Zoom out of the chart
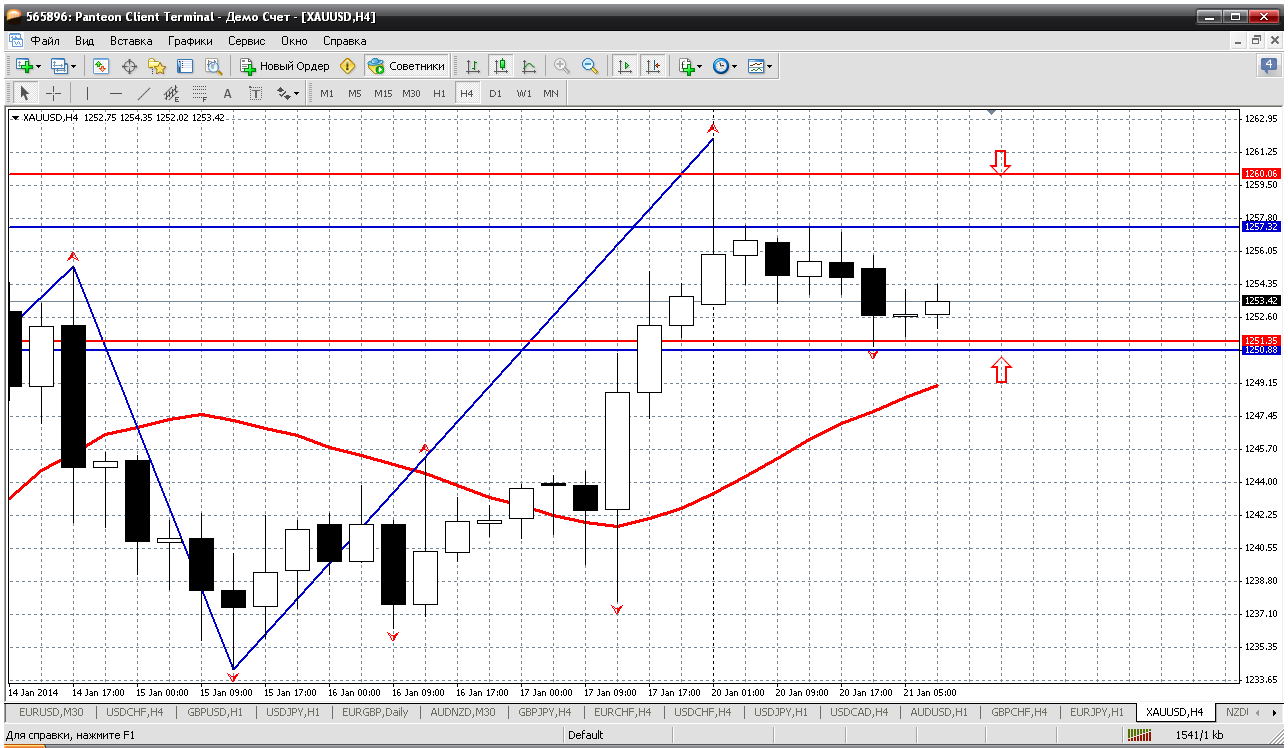The height and width of the screenshot is (748, 1288). pyautogui.click(x=590, y=66)
